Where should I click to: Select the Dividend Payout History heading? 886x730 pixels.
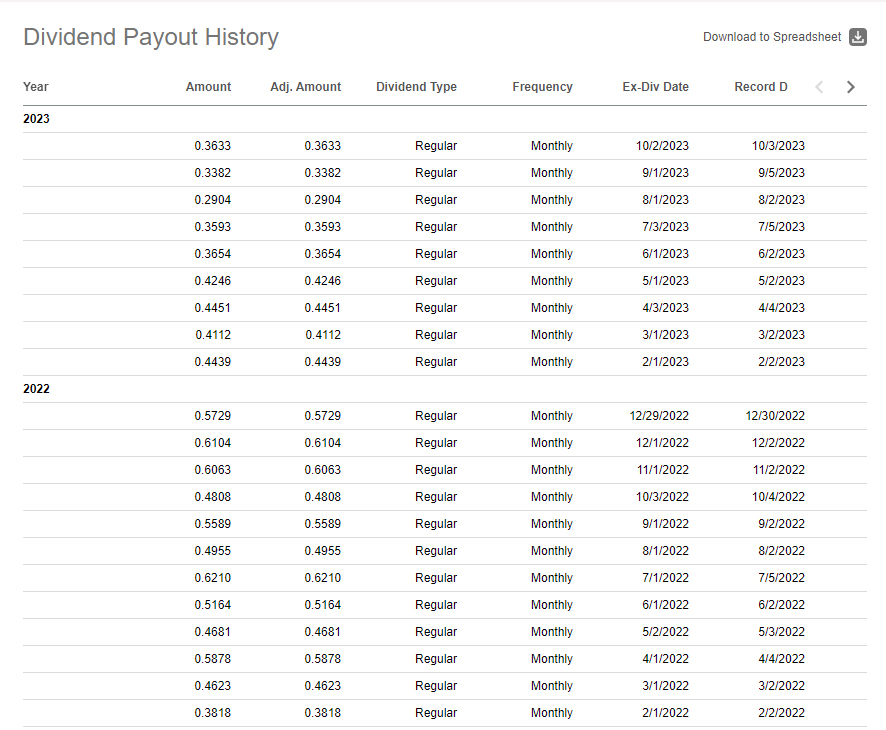click(x=151, y=37)
